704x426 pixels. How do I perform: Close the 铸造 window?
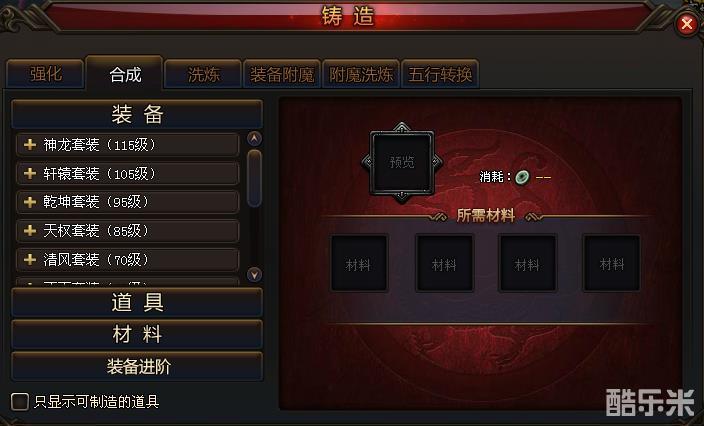coord(686,23)
